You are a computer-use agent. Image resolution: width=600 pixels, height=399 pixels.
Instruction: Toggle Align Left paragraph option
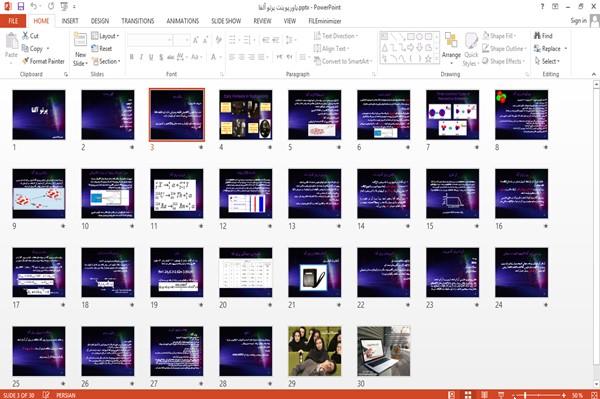click(232, 57)
